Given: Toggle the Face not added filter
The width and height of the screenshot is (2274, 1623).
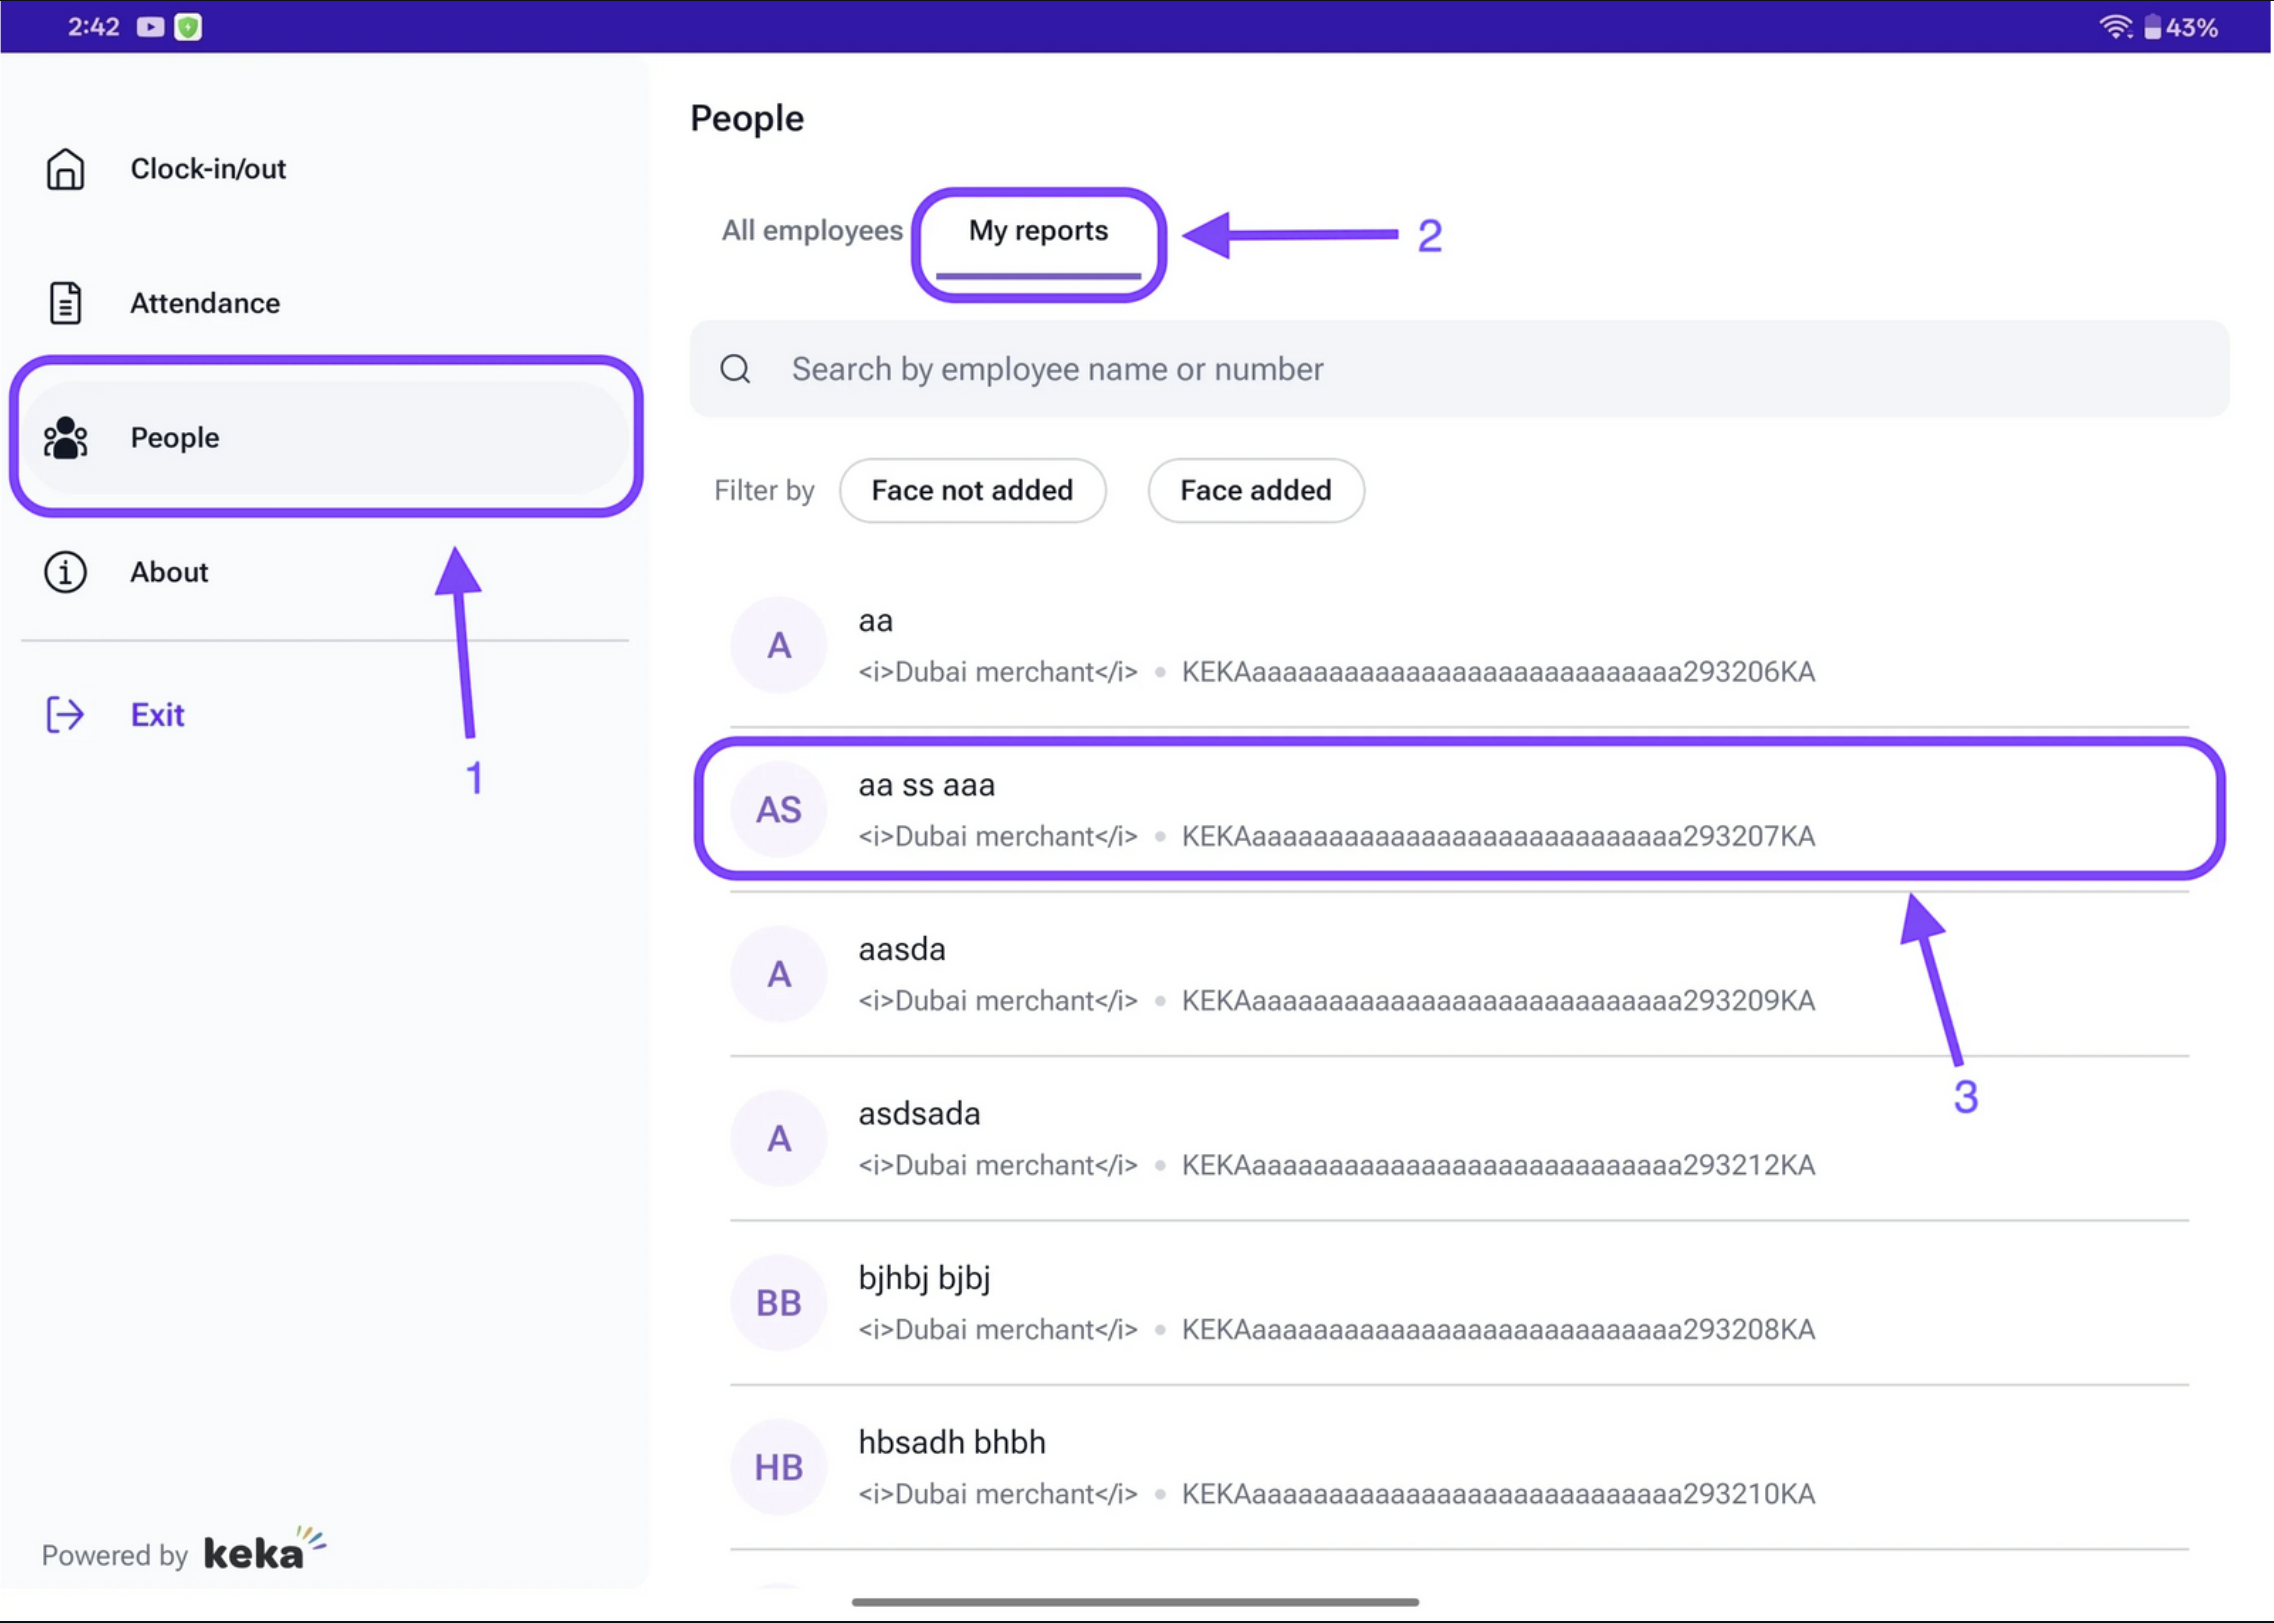Looking at the screenshot, I should [x=971, y=490].
